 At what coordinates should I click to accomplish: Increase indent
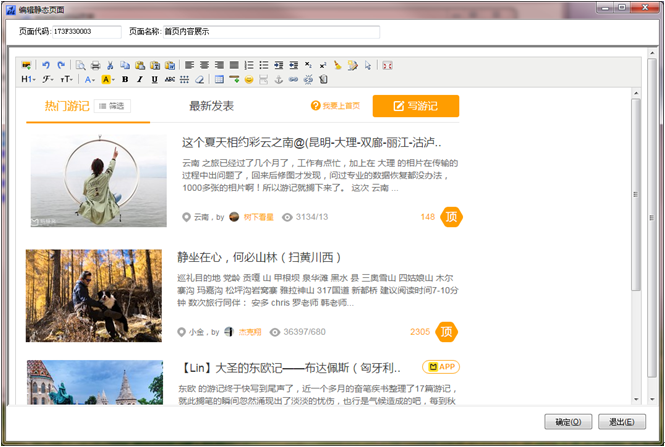pyautogui.click(x=279, y=65)
